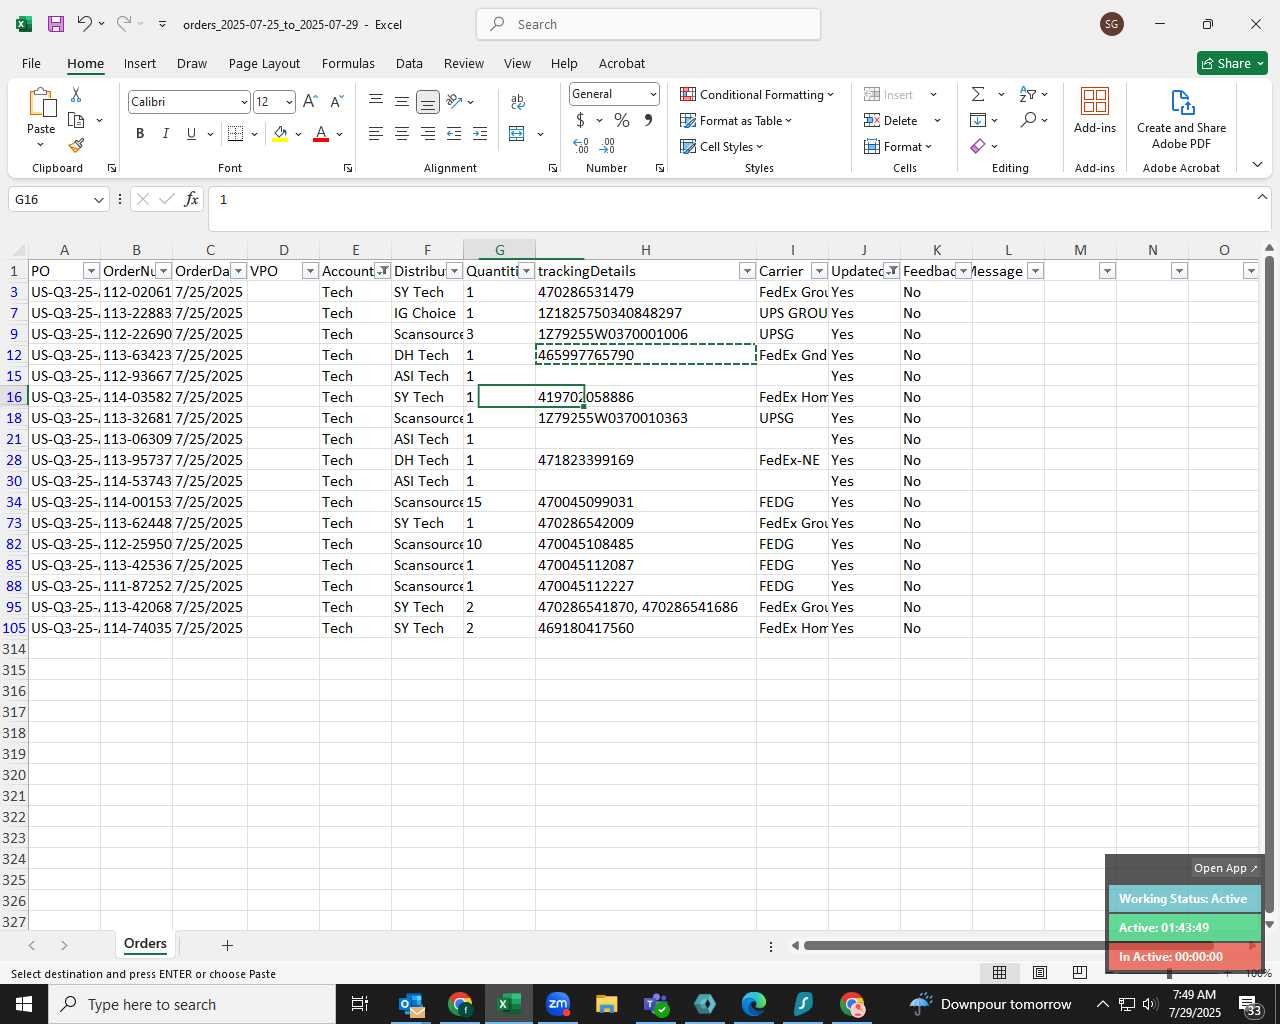Viewport: 1280px width, 1024px height.
Task: Click the Format Painter brush icon
Action: coord(76,145)
